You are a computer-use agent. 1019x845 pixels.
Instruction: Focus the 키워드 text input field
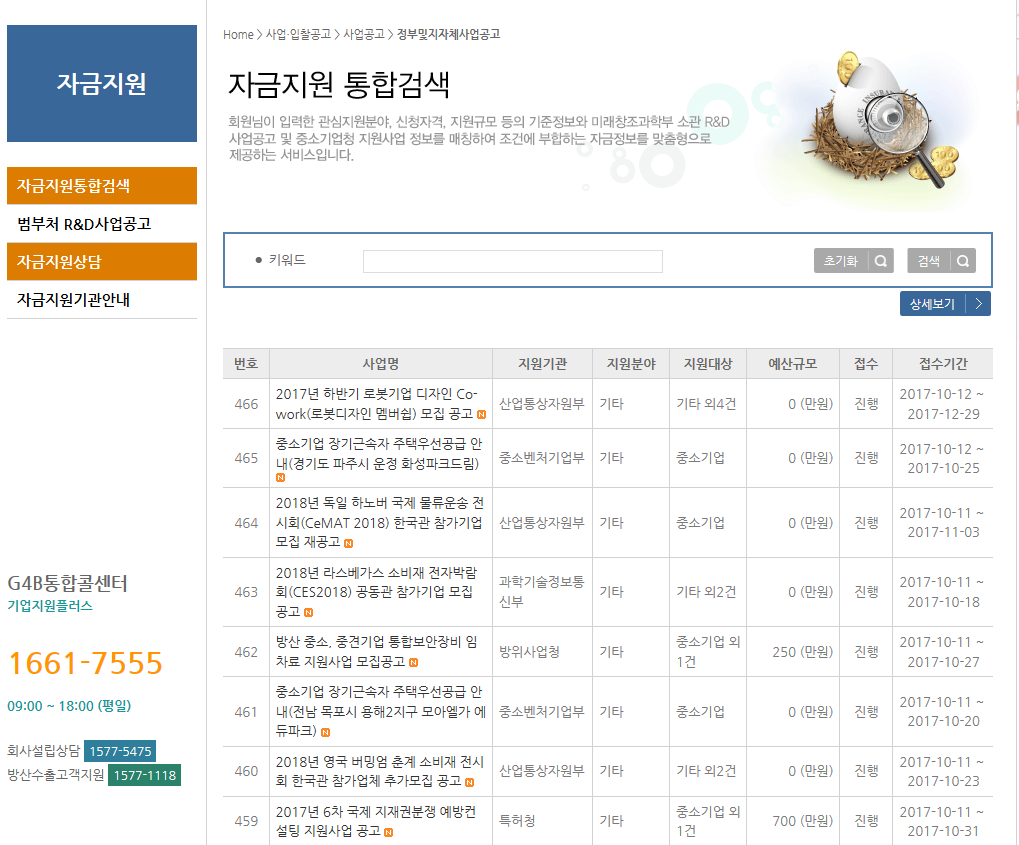[x=512, y=262]
